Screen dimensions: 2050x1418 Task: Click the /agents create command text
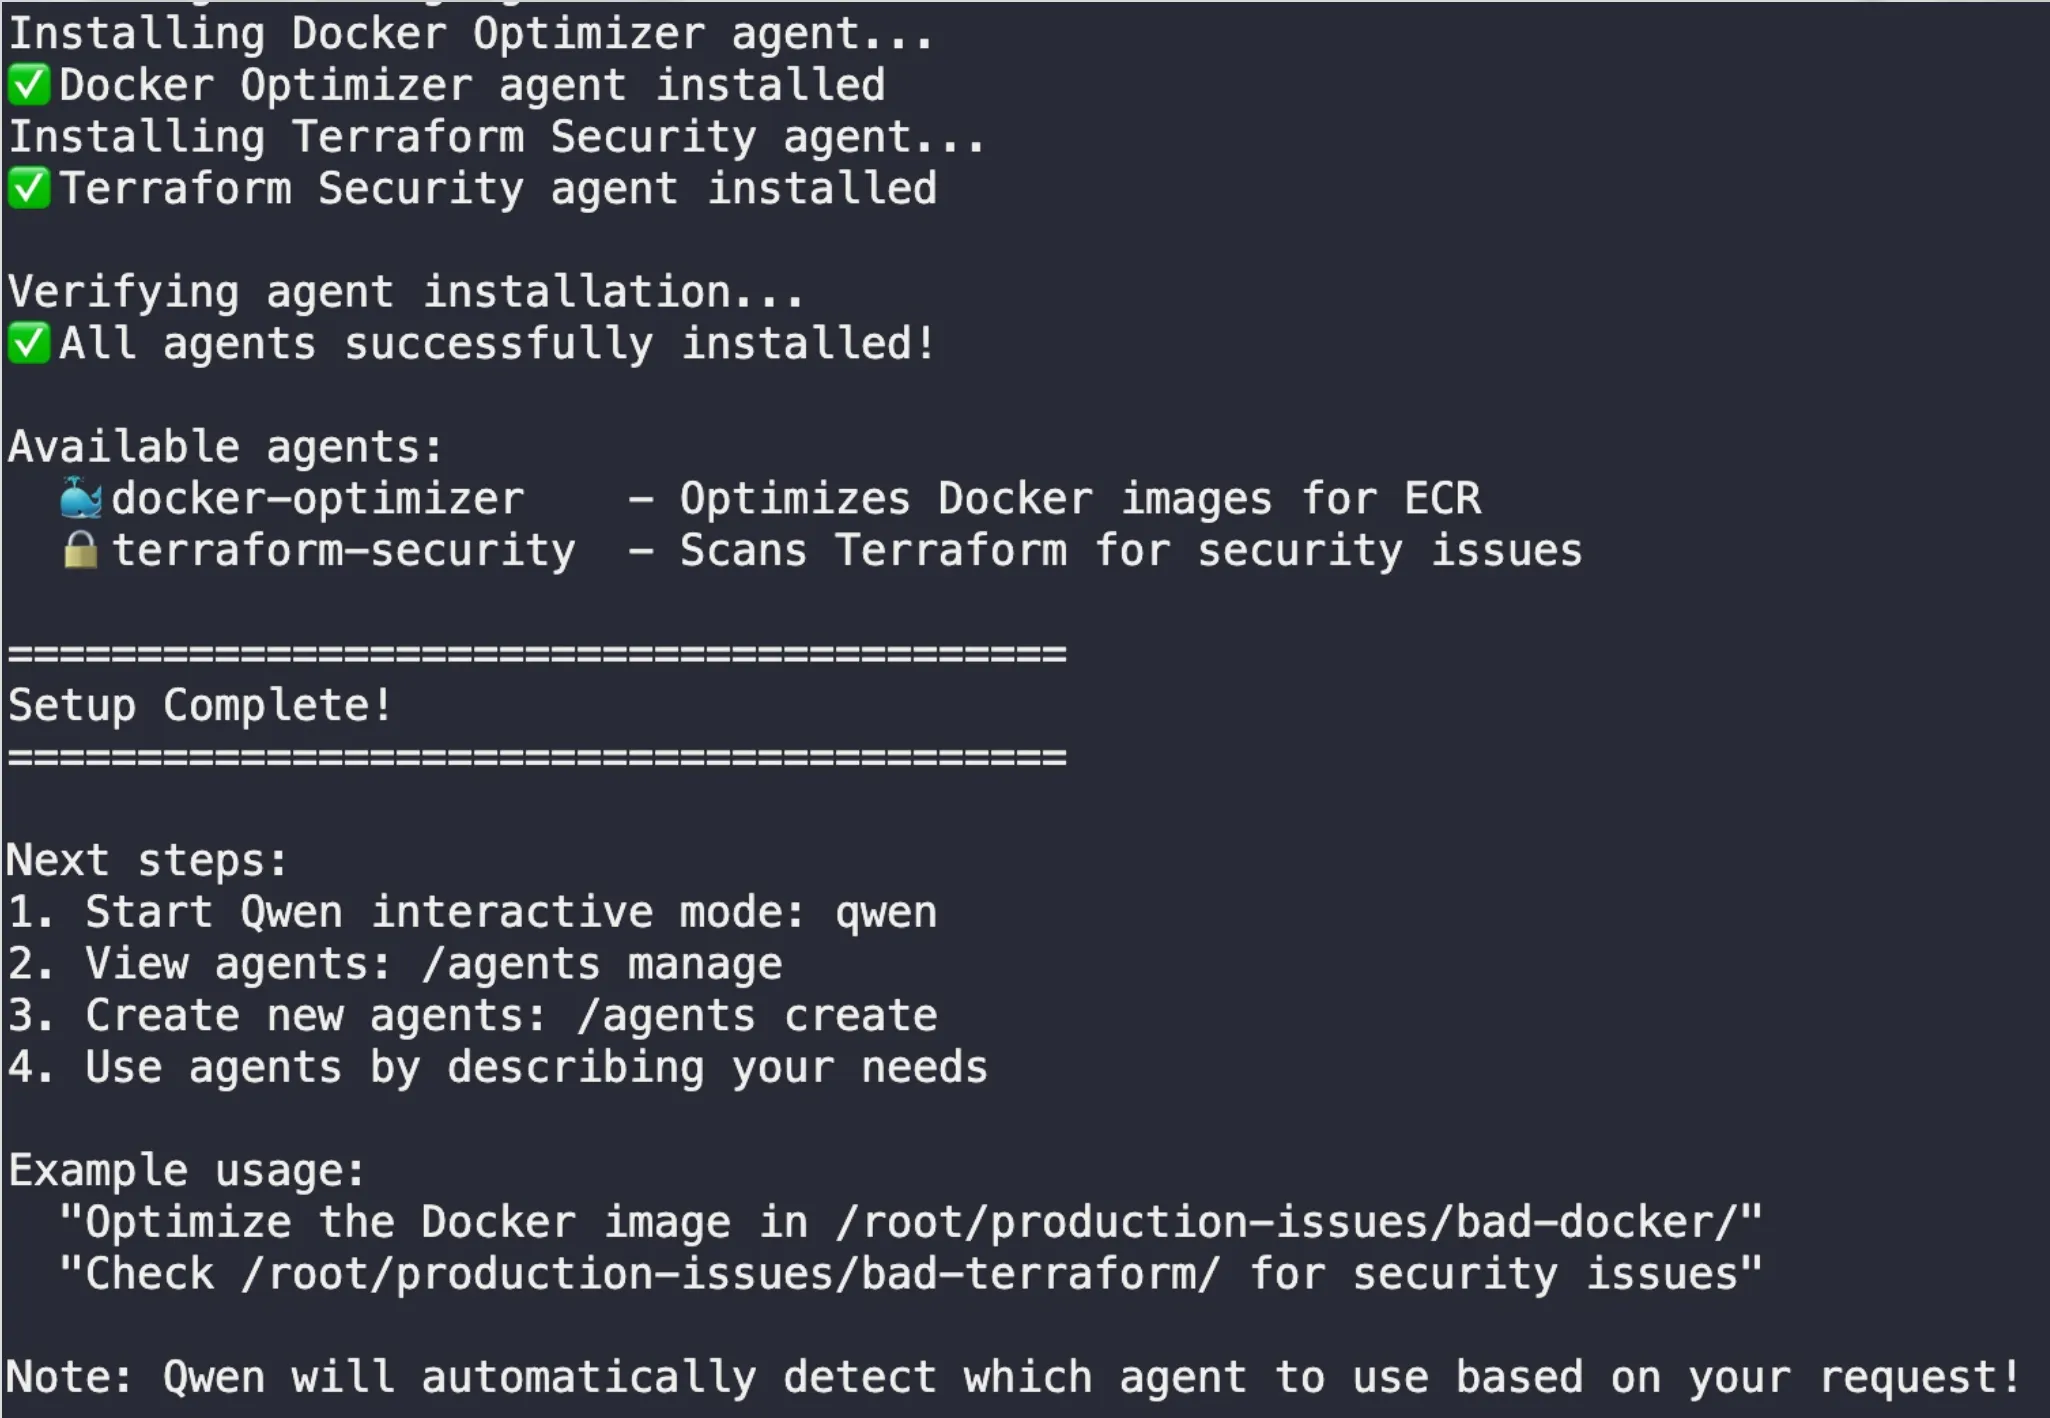(x=757, y=1016)
